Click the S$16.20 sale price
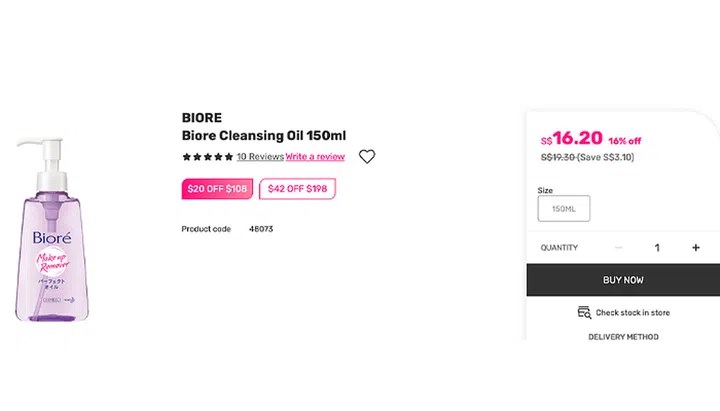The width and height of the screenshot is (720, 411). tap(572, 138)
